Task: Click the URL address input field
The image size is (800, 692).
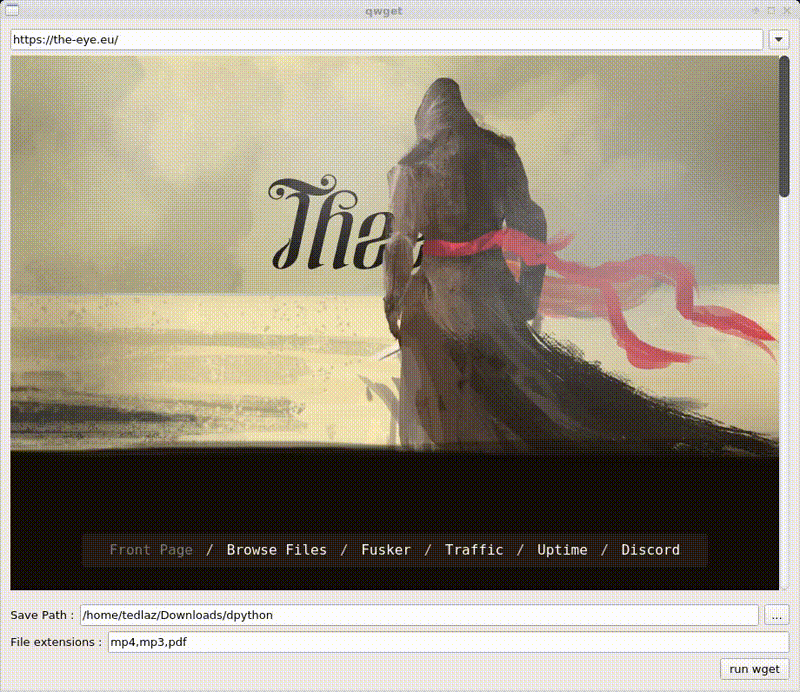Action: (386, 39)
